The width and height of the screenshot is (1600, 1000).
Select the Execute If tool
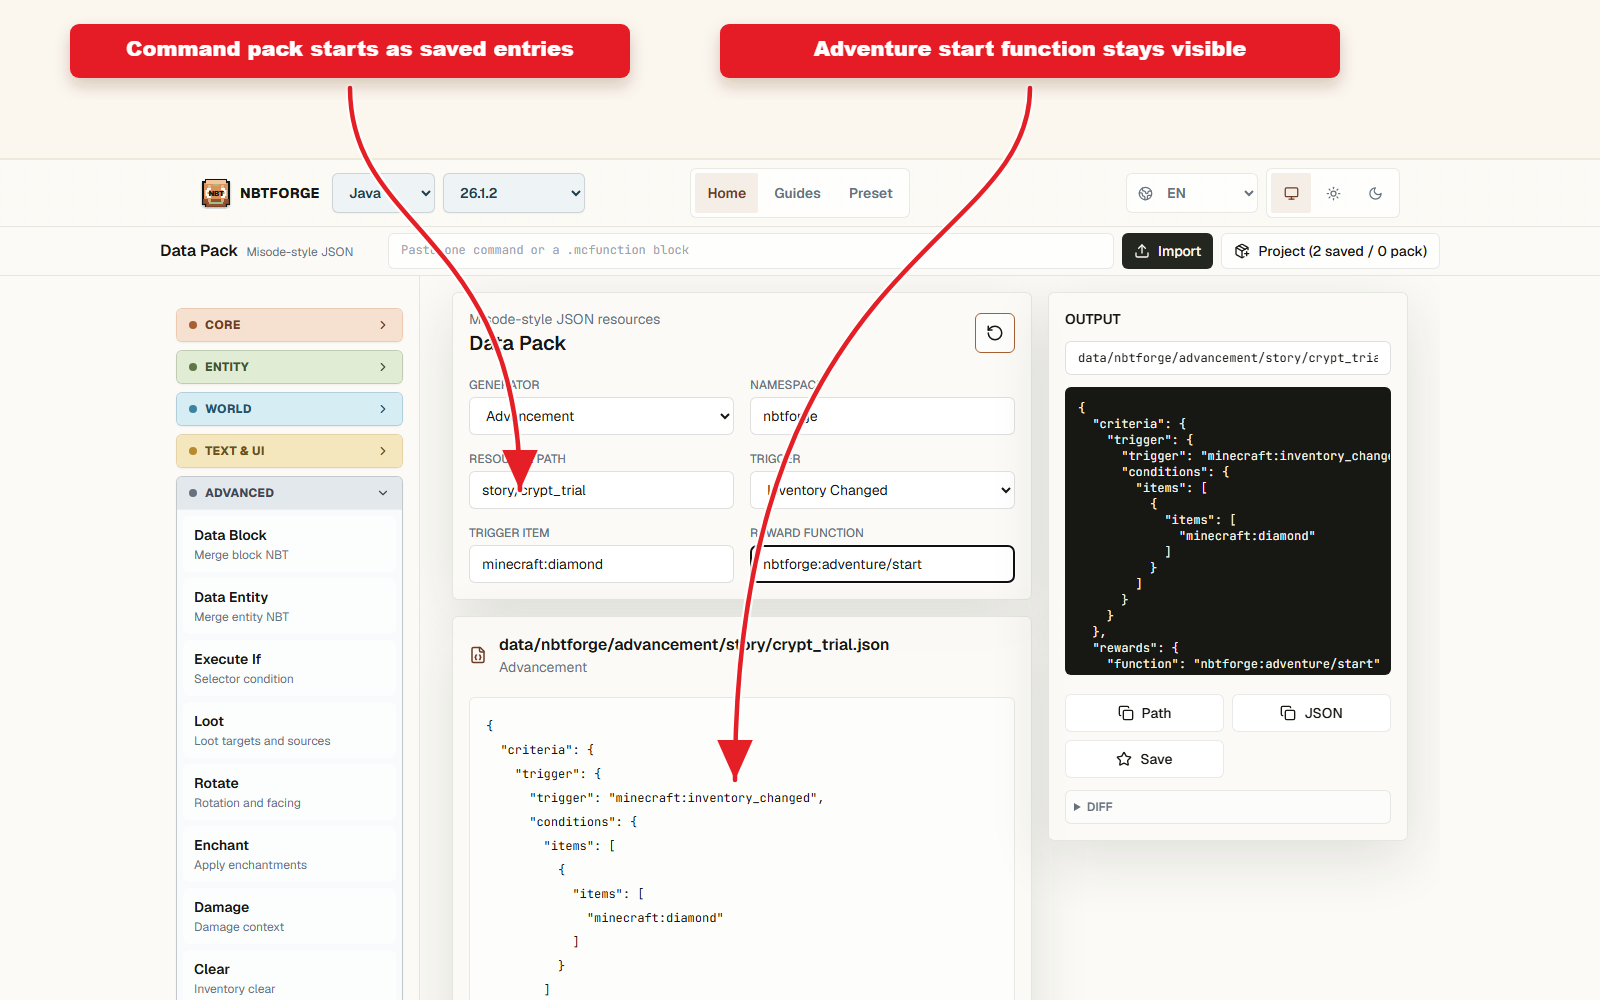coord(289,668)
